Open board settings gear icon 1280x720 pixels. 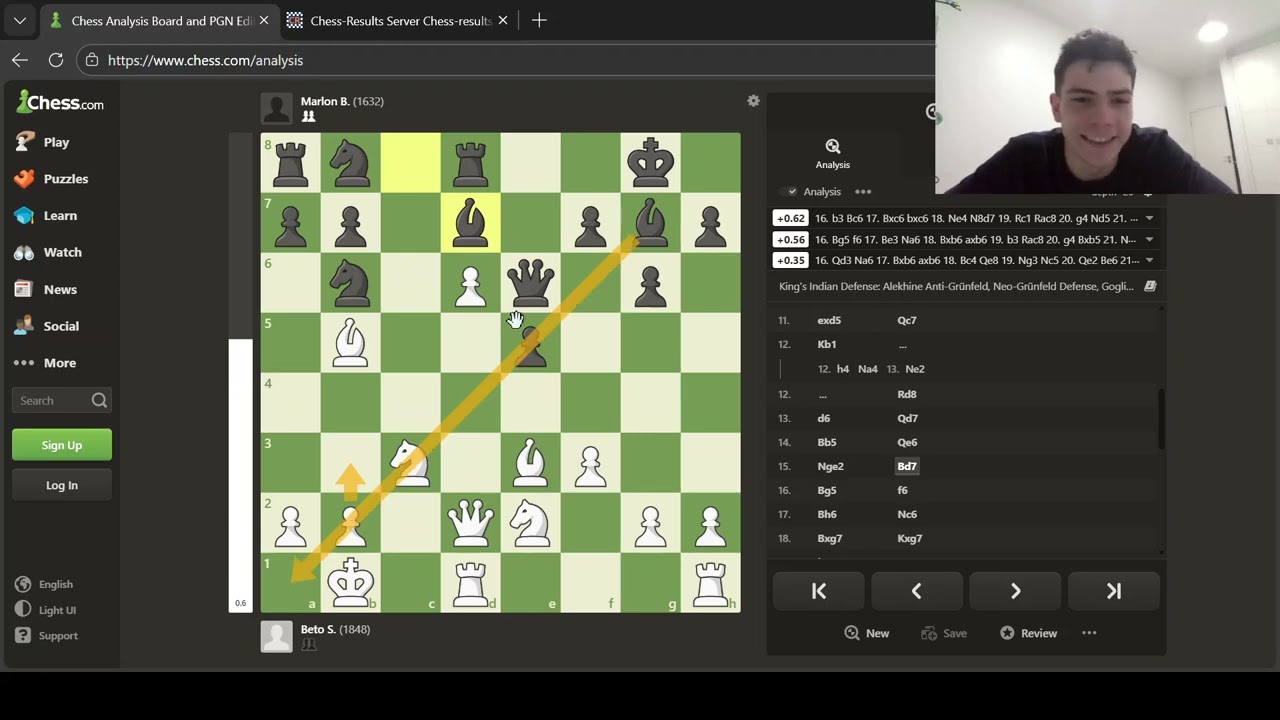[x=753, y=101]
